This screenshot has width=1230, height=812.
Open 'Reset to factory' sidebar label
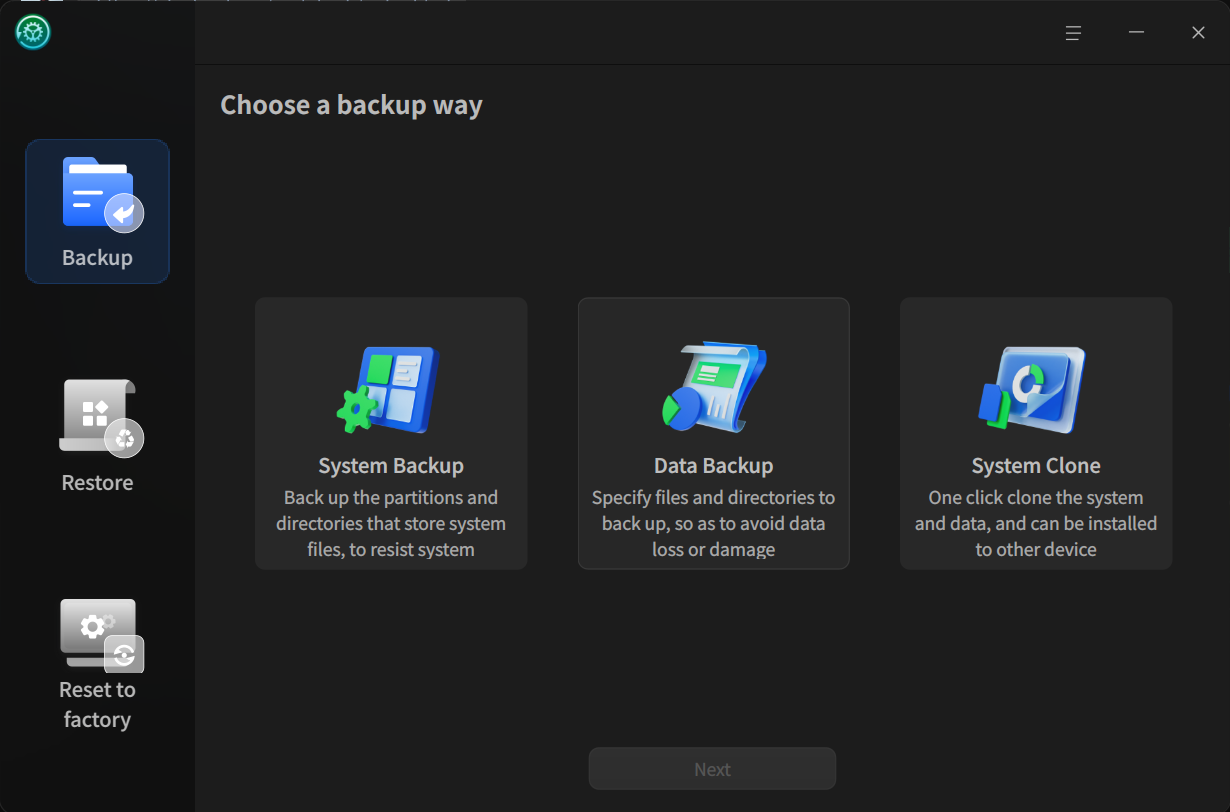[97, 705]
